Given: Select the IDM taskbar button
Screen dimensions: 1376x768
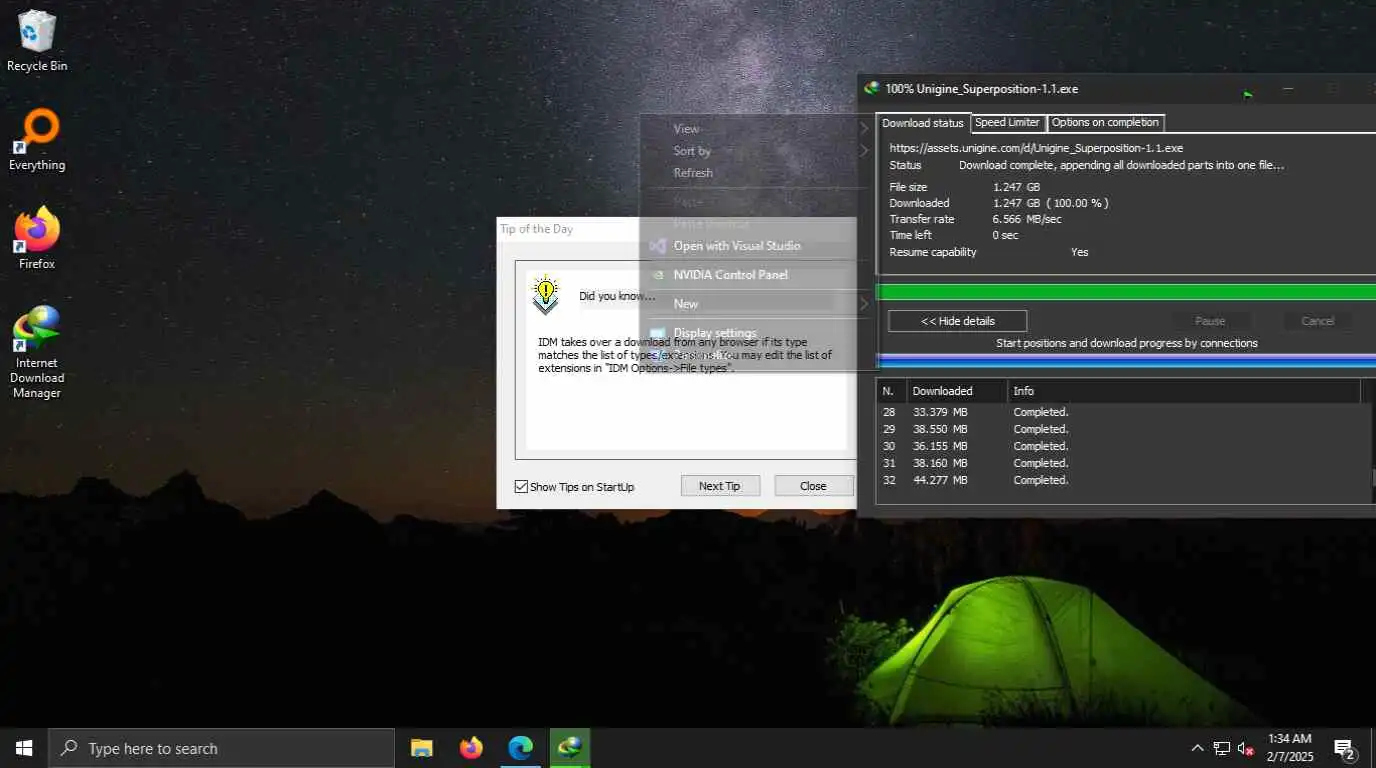Looking at the screenshot, I should click(570, 748).
